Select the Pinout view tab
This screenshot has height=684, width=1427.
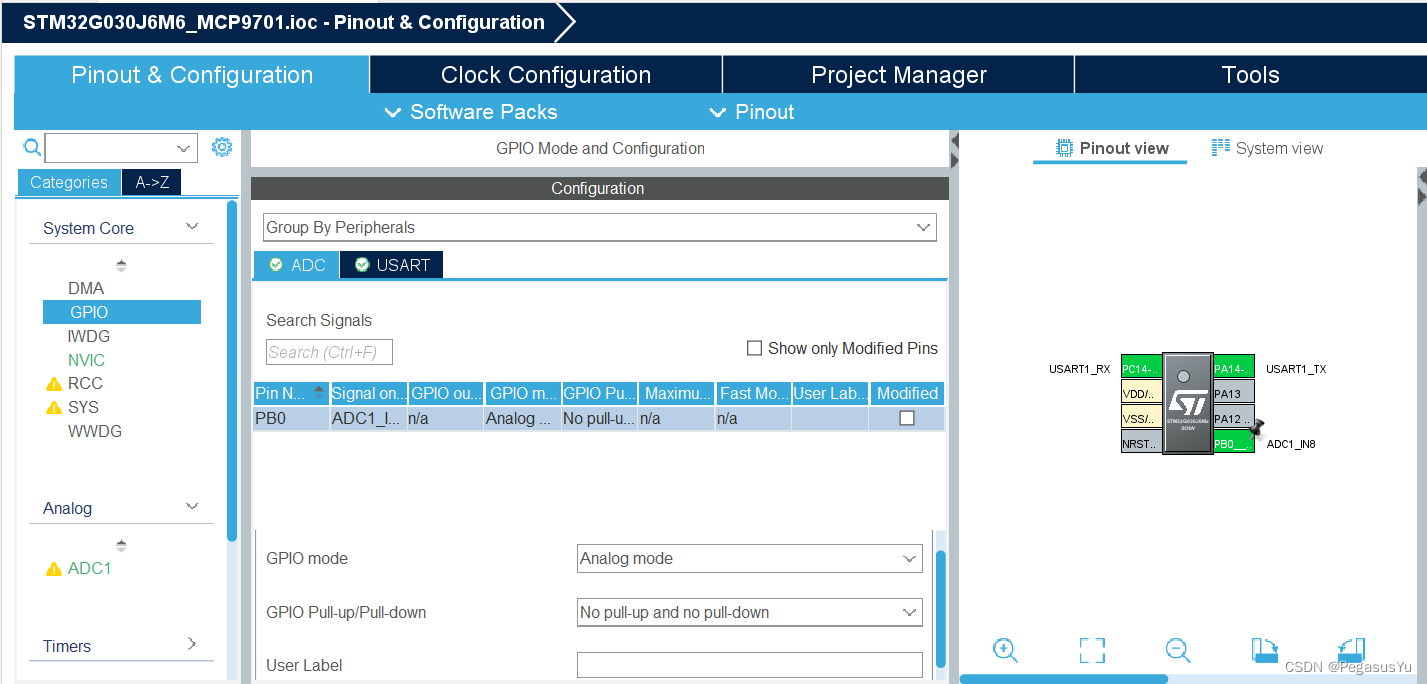pyautogui.click(x=1112, y=148)
